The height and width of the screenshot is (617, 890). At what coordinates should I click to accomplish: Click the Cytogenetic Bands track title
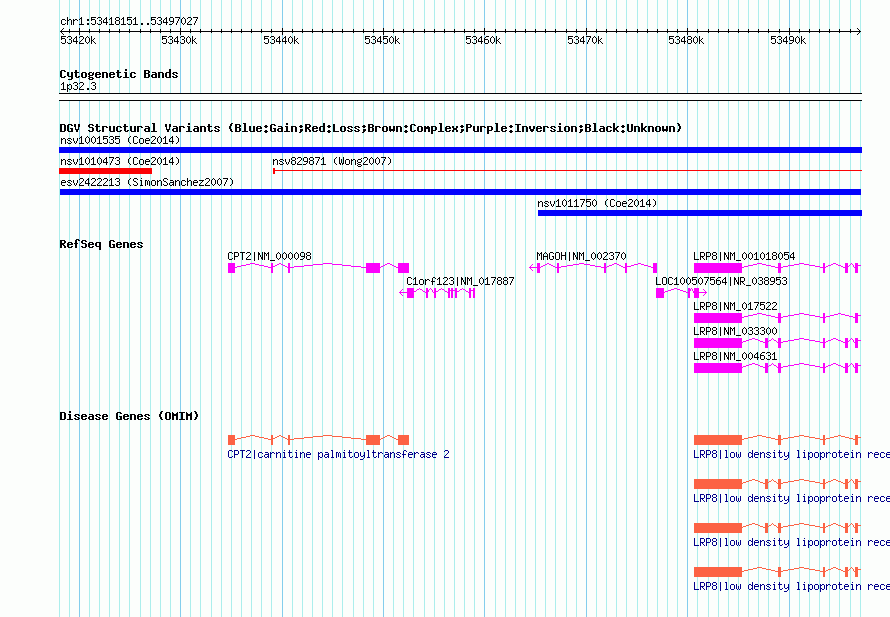click(119, 74)
